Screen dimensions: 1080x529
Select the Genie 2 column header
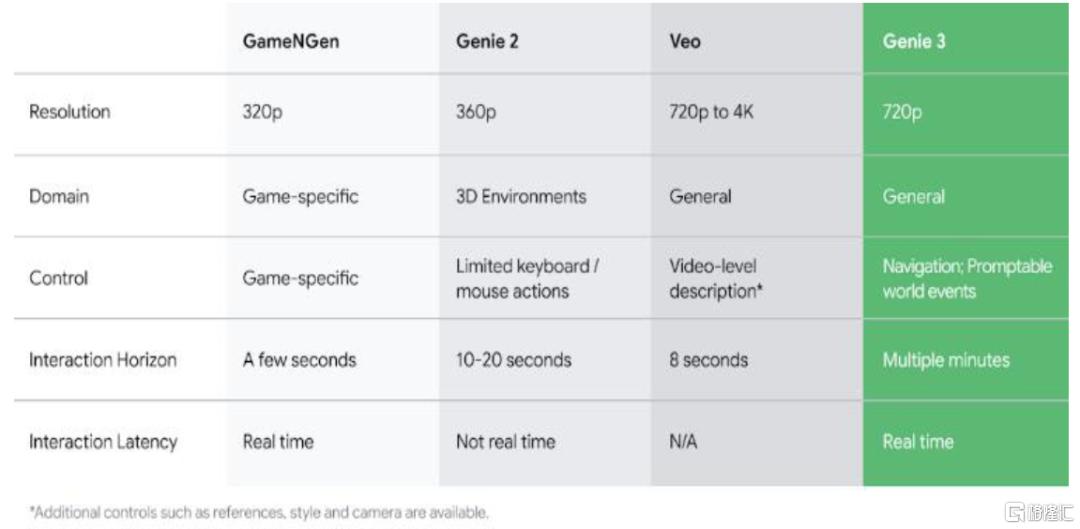click(x=487, y=41)
